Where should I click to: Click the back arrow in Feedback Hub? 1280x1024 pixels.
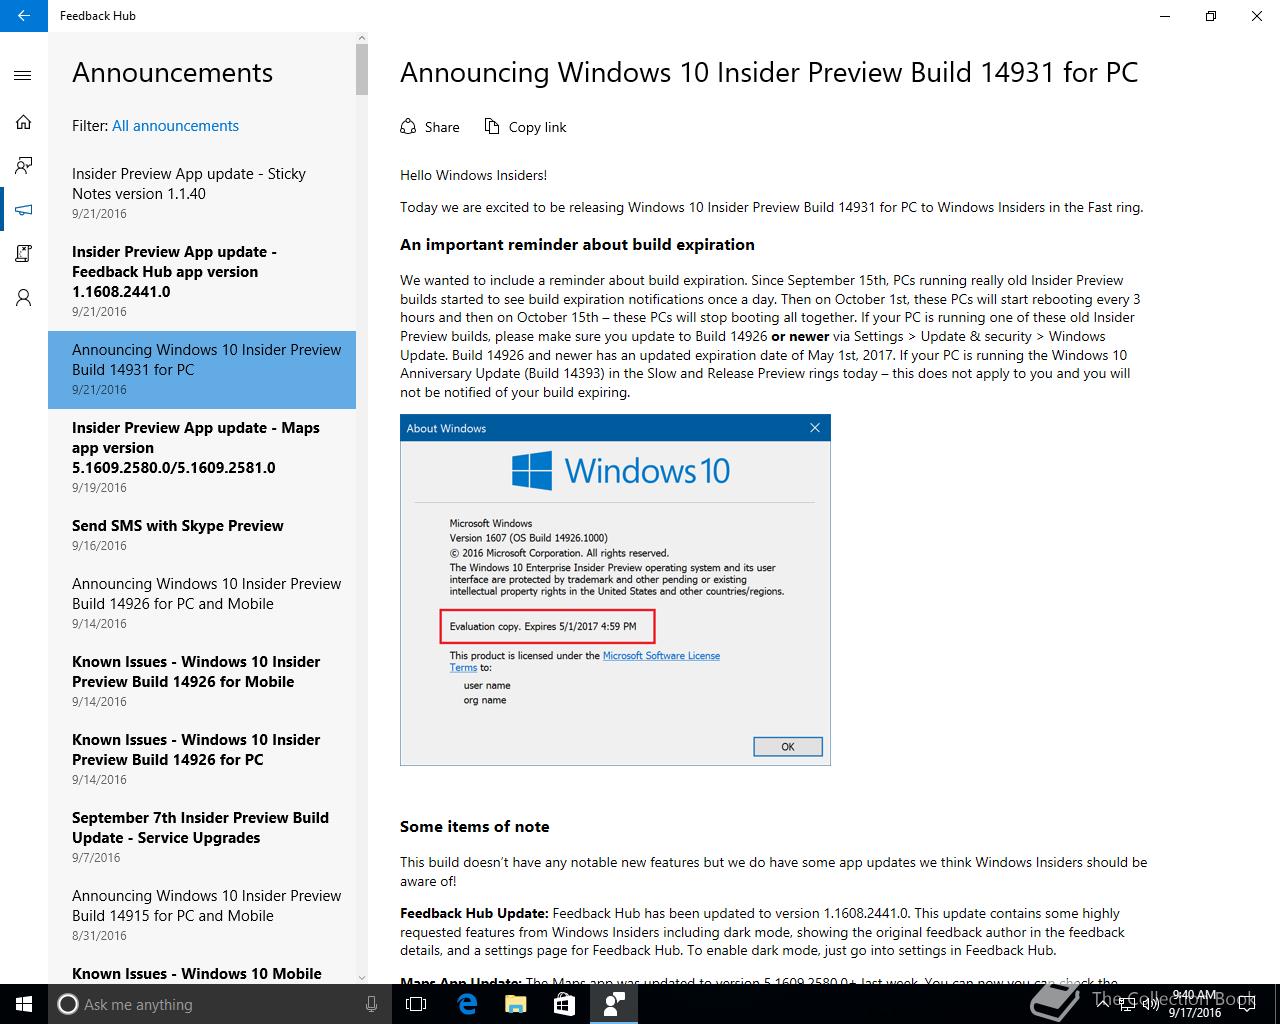tap(24, 16)
